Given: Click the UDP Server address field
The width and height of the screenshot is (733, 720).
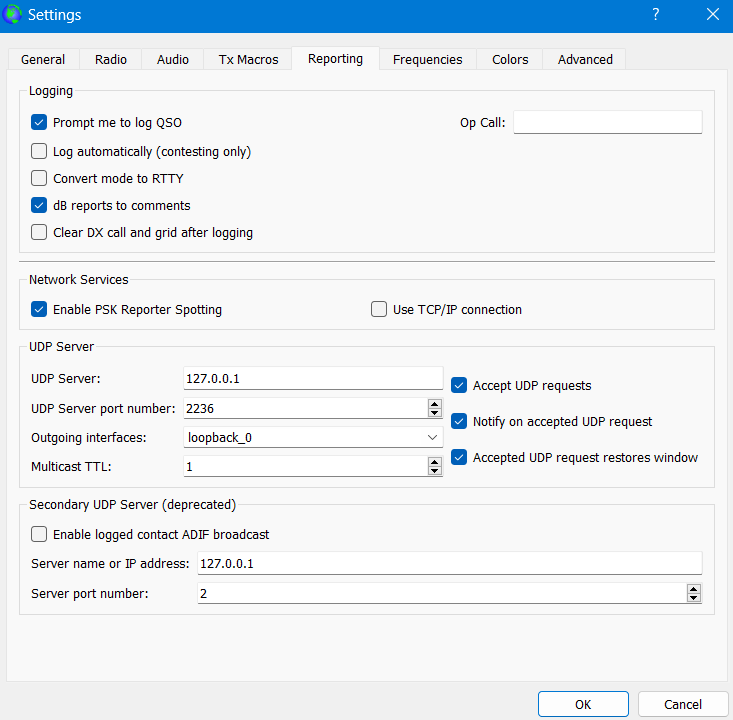Looking at the screenshot, I should [x=313, y=378].
